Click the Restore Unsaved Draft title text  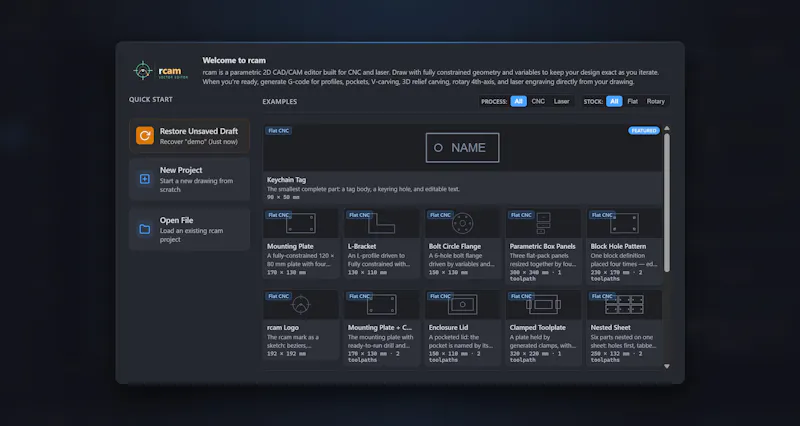pyautogui.click(x=199, y=131)
